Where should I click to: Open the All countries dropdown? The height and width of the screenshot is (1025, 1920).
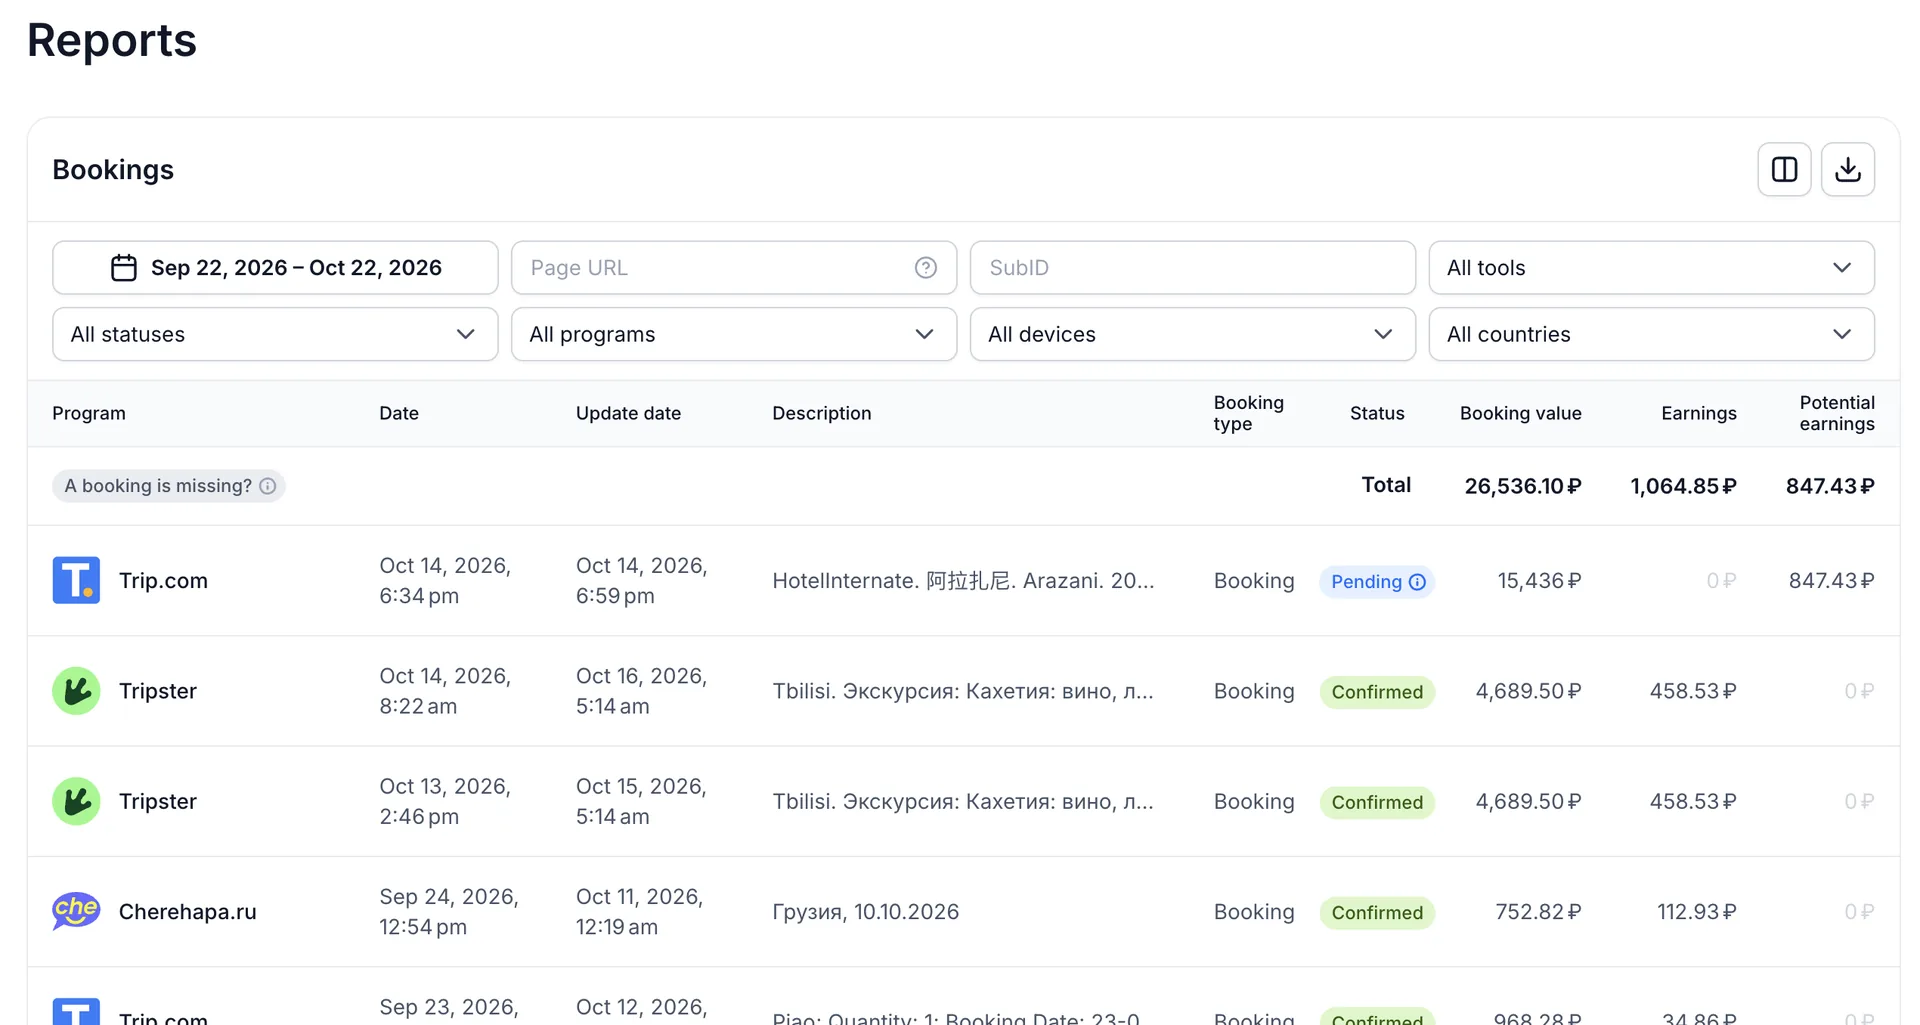click(x=1651, y=334)
